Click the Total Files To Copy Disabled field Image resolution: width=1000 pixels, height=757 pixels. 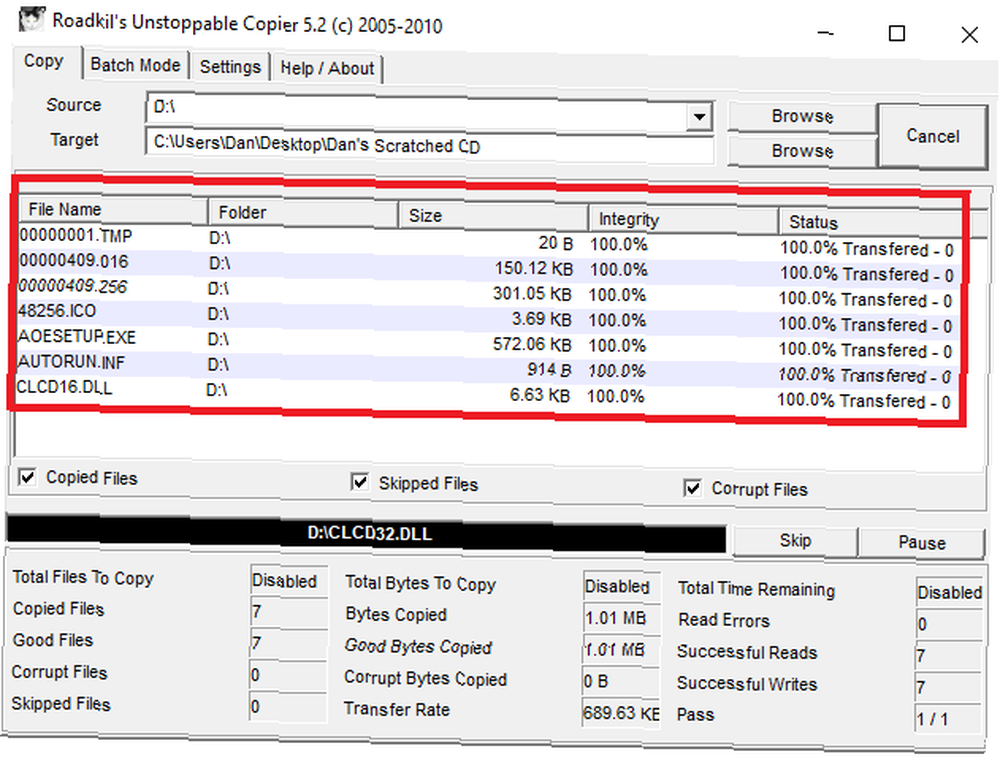point(289,581)
